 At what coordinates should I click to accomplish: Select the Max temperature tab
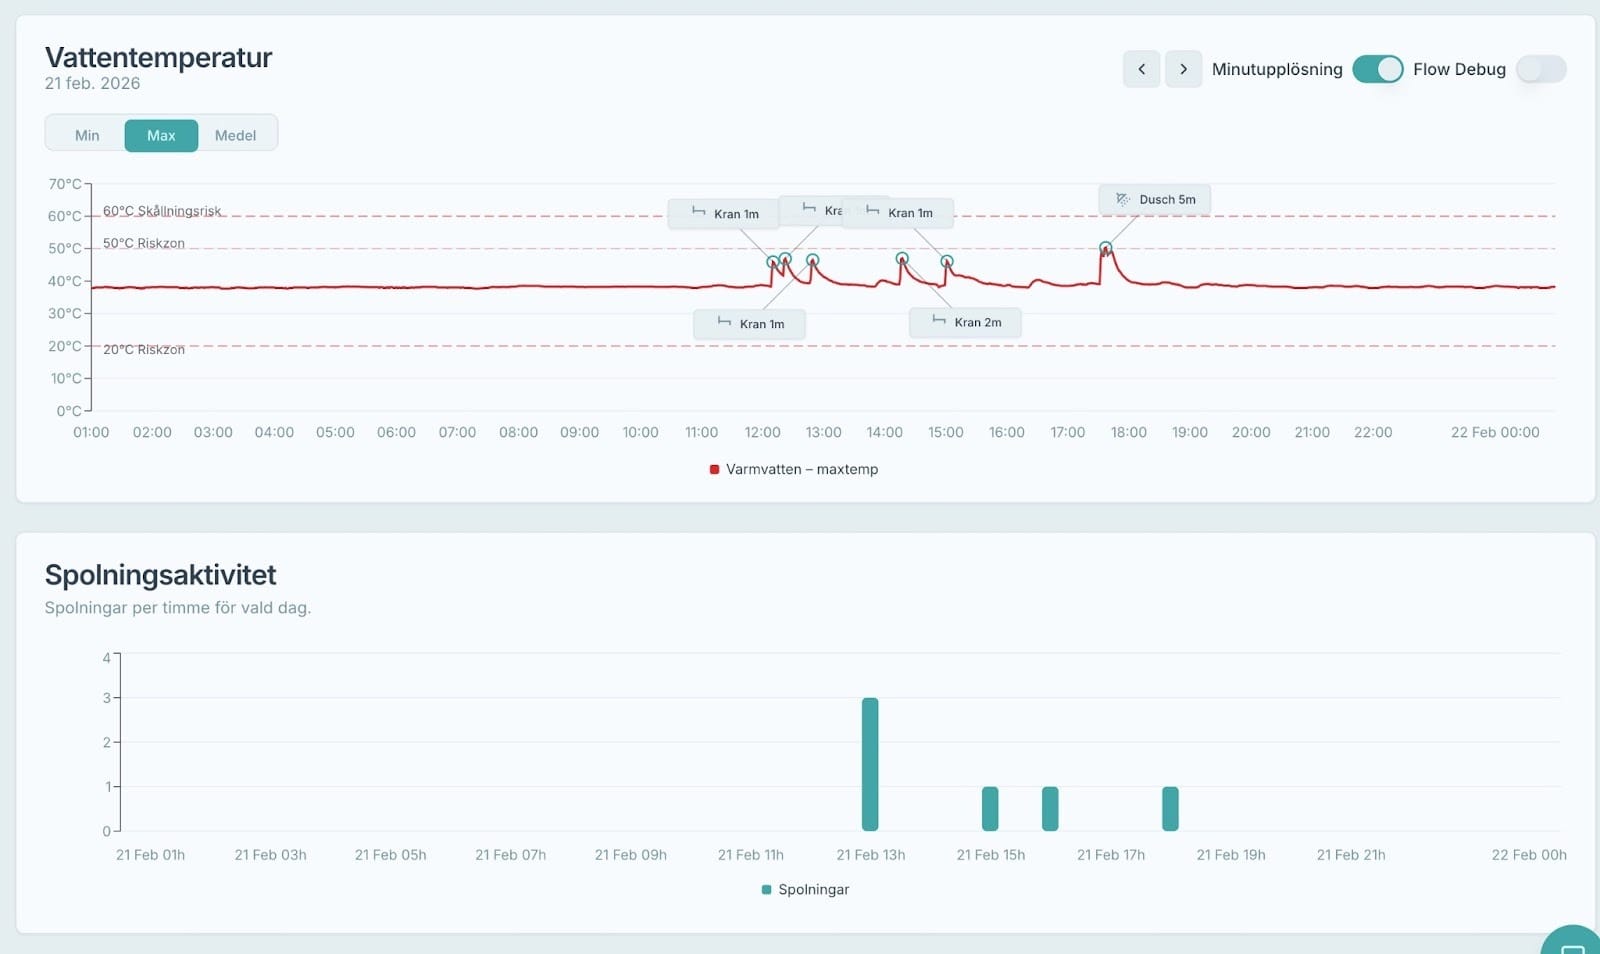pos(161,135)
